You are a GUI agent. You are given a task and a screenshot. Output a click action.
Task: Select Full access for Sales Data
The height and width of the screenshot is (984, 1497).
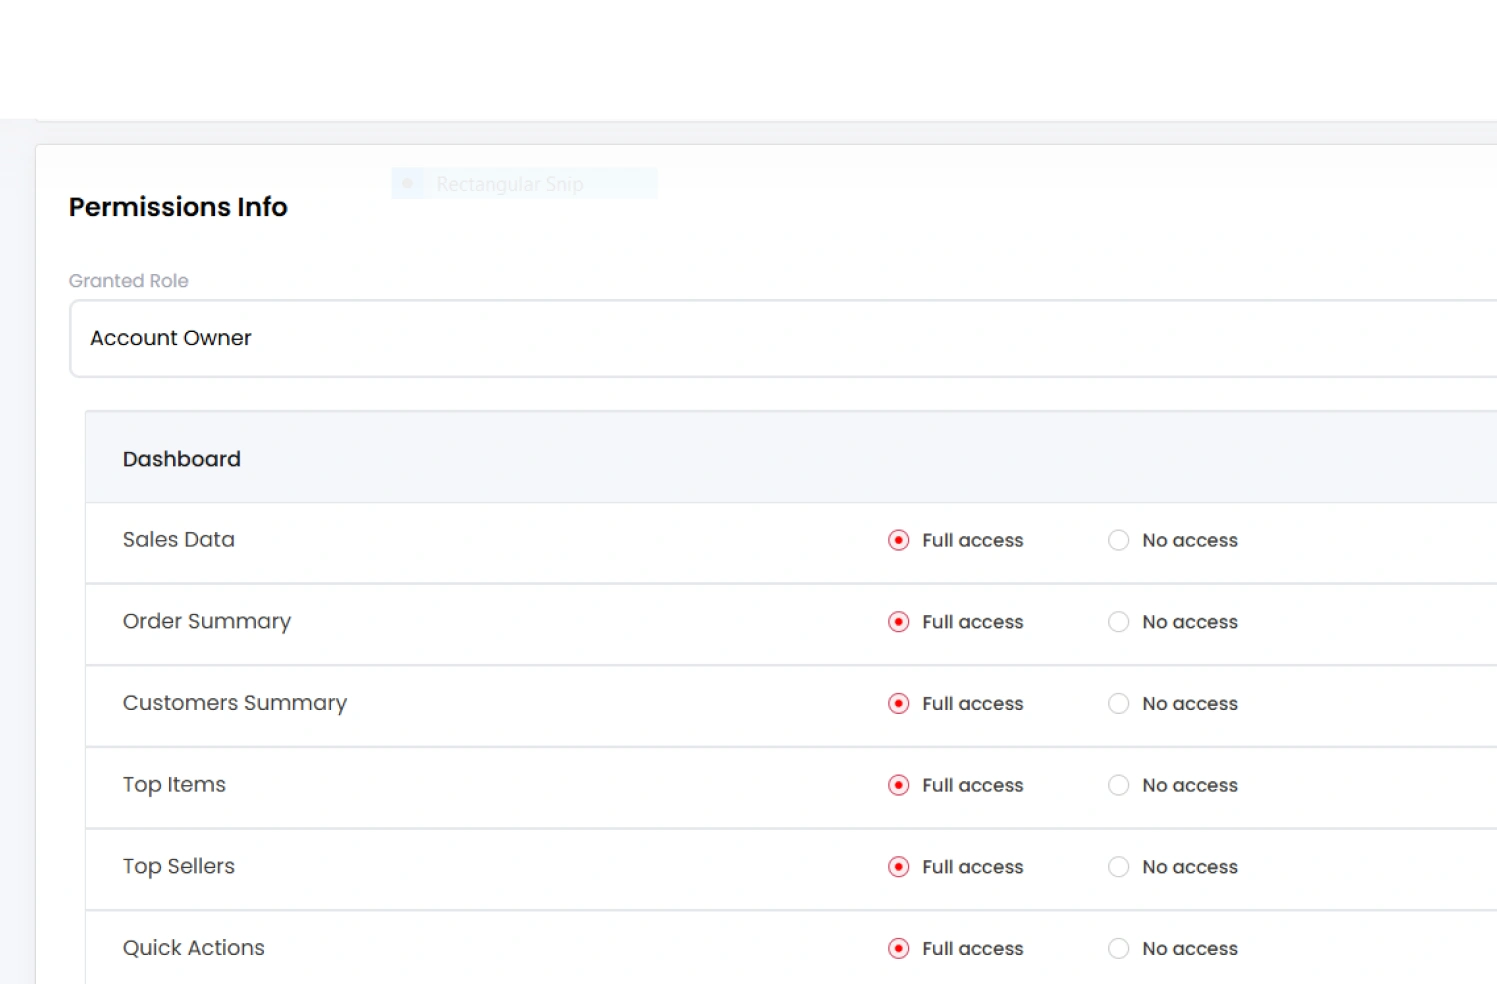coord(899,540)
